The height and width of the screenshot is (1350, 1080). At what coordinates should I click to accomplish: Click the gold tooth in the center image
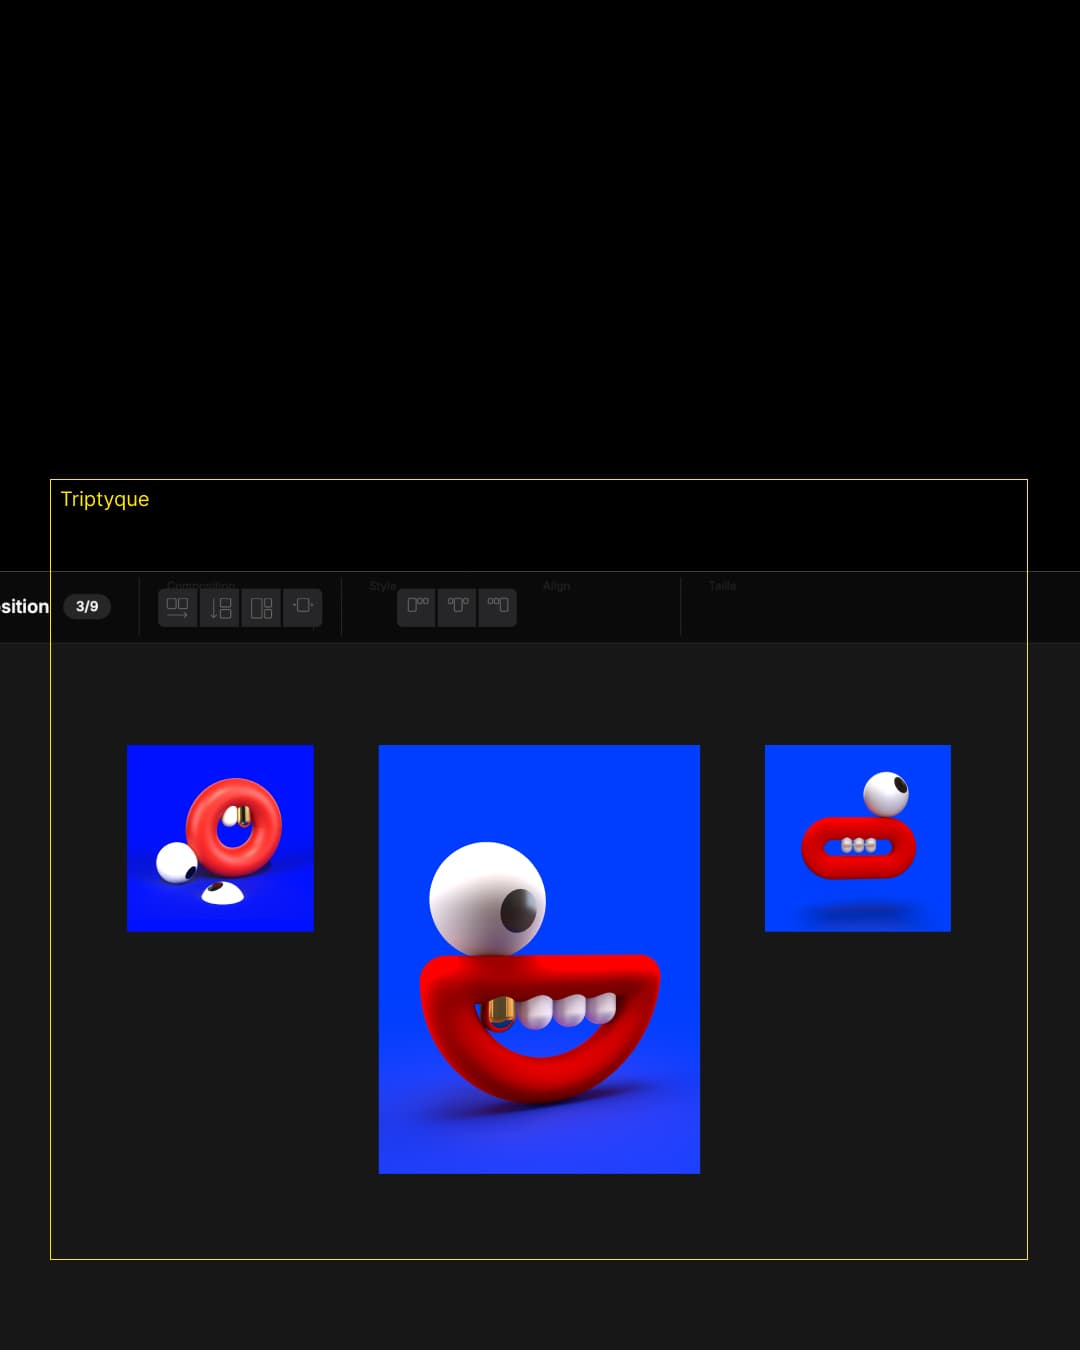[x=500, y=1012]
